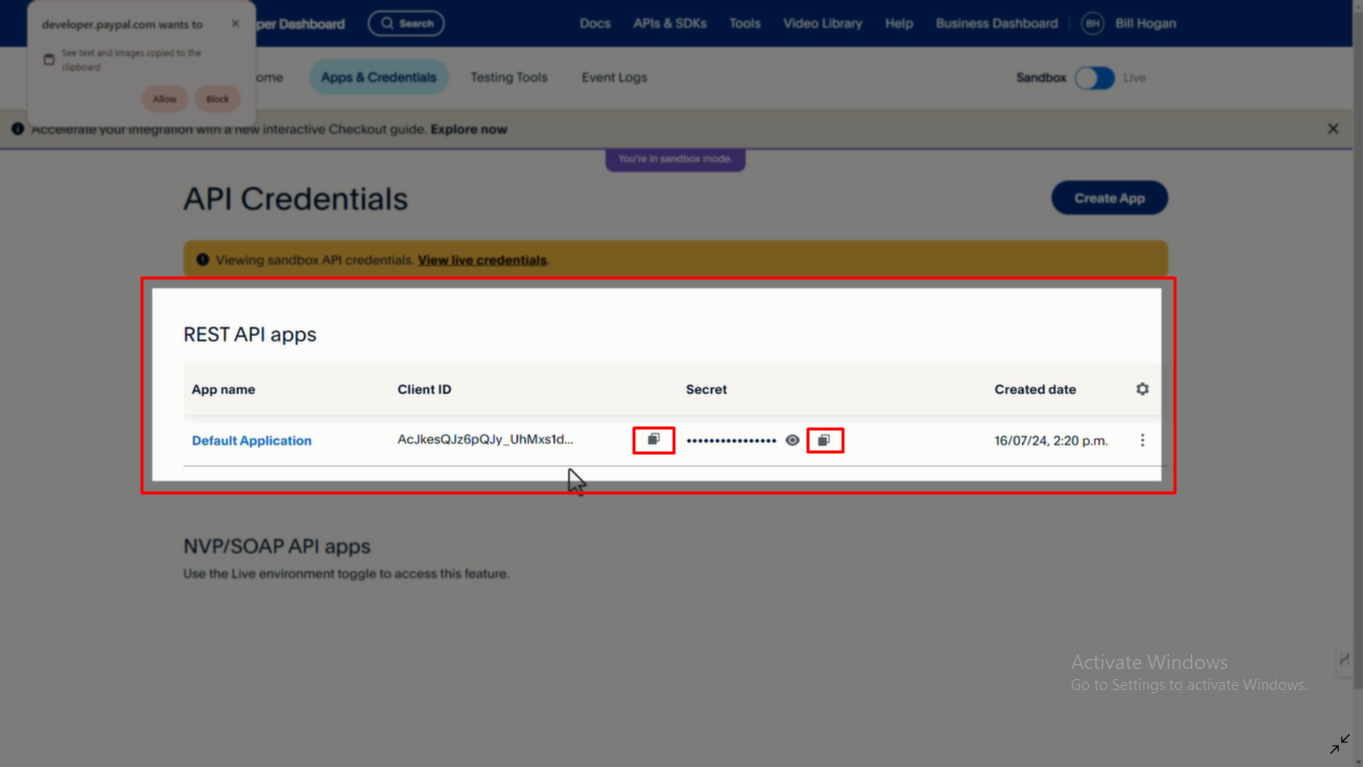Click the App name column header
Image resolution: width=1363 pixels, height=767 pixels.
(x=223, y=389)
